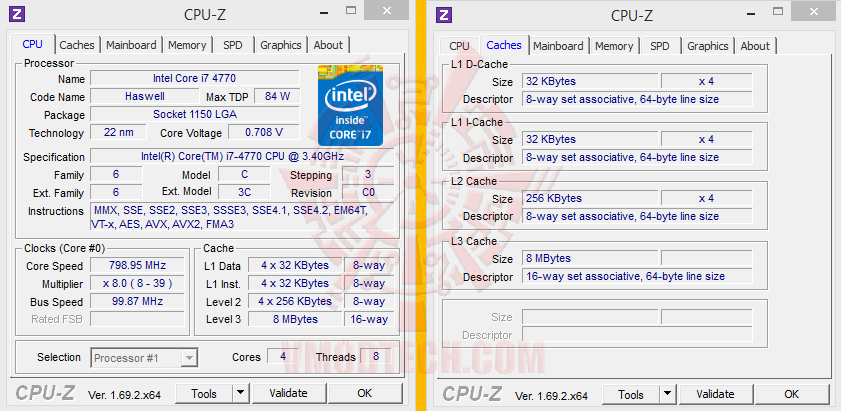Close the right CPU-Z window

[812, 10]
